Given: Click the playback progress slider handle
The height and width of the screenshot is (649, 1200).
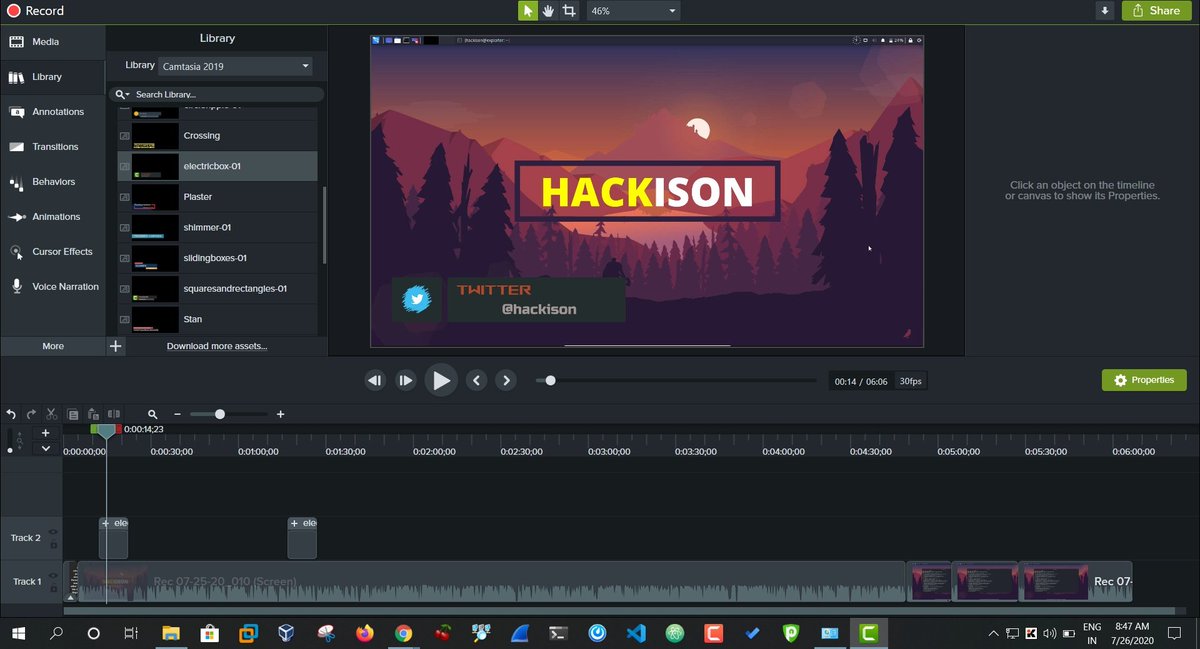Looking at the screenshot, I should click(x=550, y=380).
